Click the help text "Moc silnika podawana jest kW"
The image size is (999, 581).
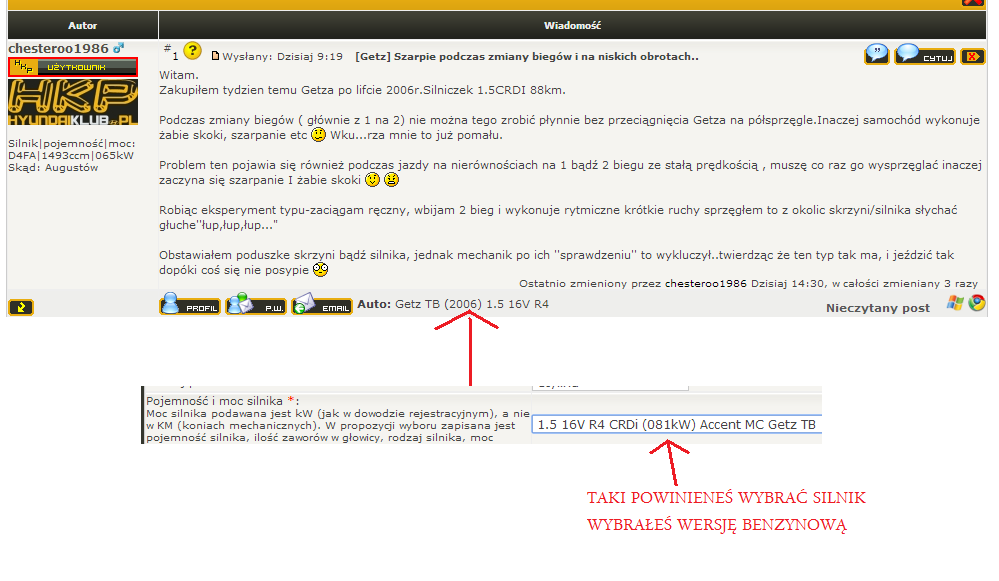click(338, 426)
